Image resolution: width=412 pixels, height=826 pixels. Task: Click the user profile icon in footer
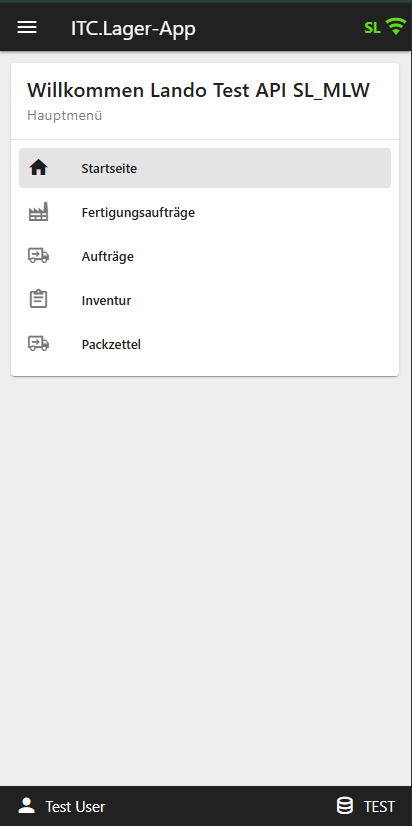[26, 805]
